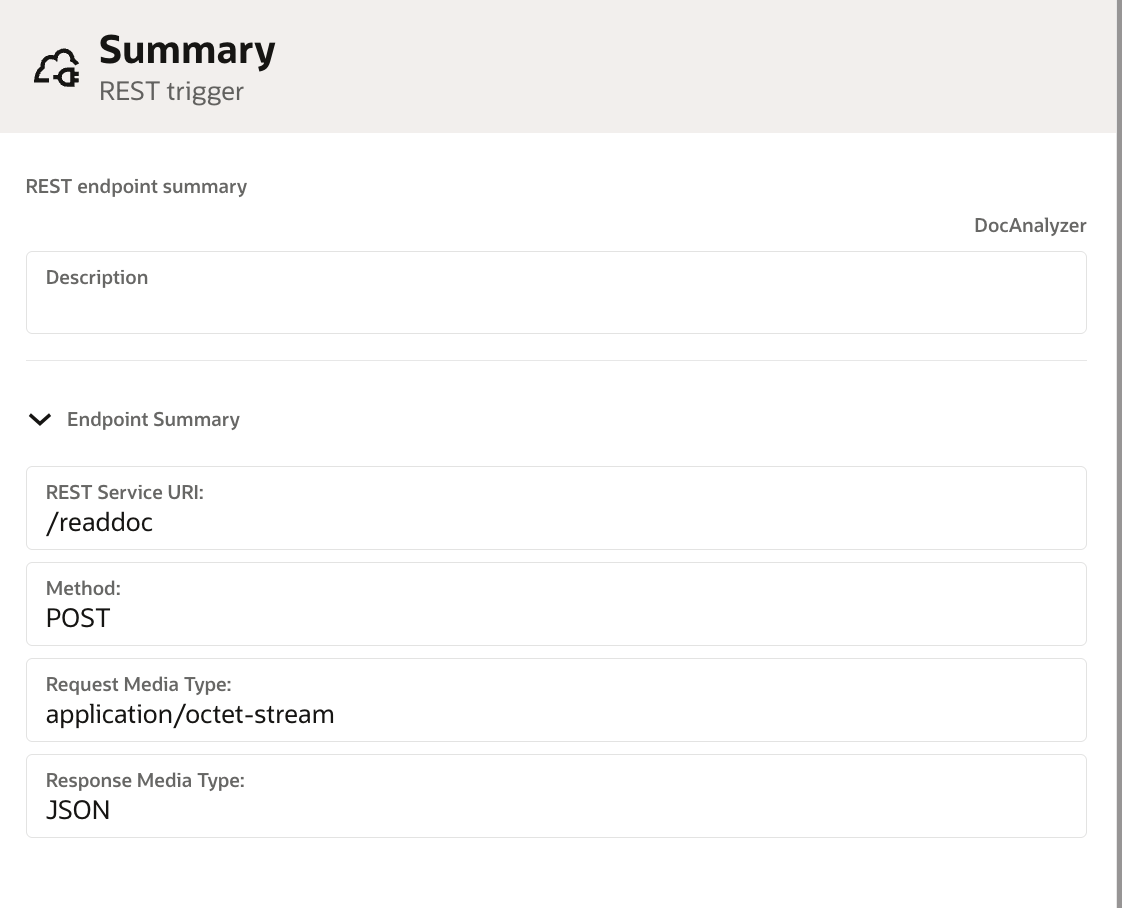1122x908 pixels.
Task: Click the Description label text
Action: coord(97,278)
